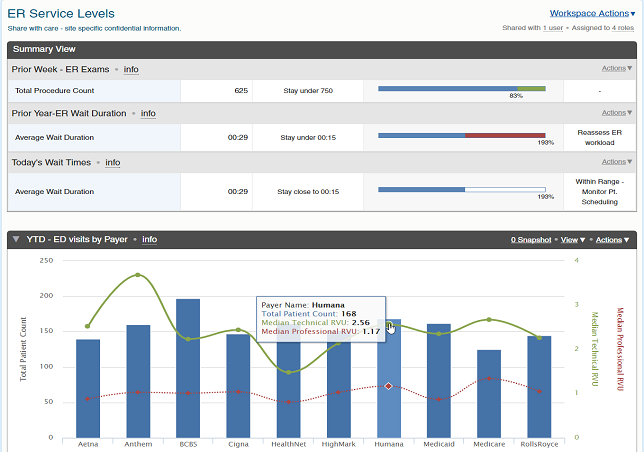Open the View menu in chart header
This screenshot has width=644, height=452.
573,240
